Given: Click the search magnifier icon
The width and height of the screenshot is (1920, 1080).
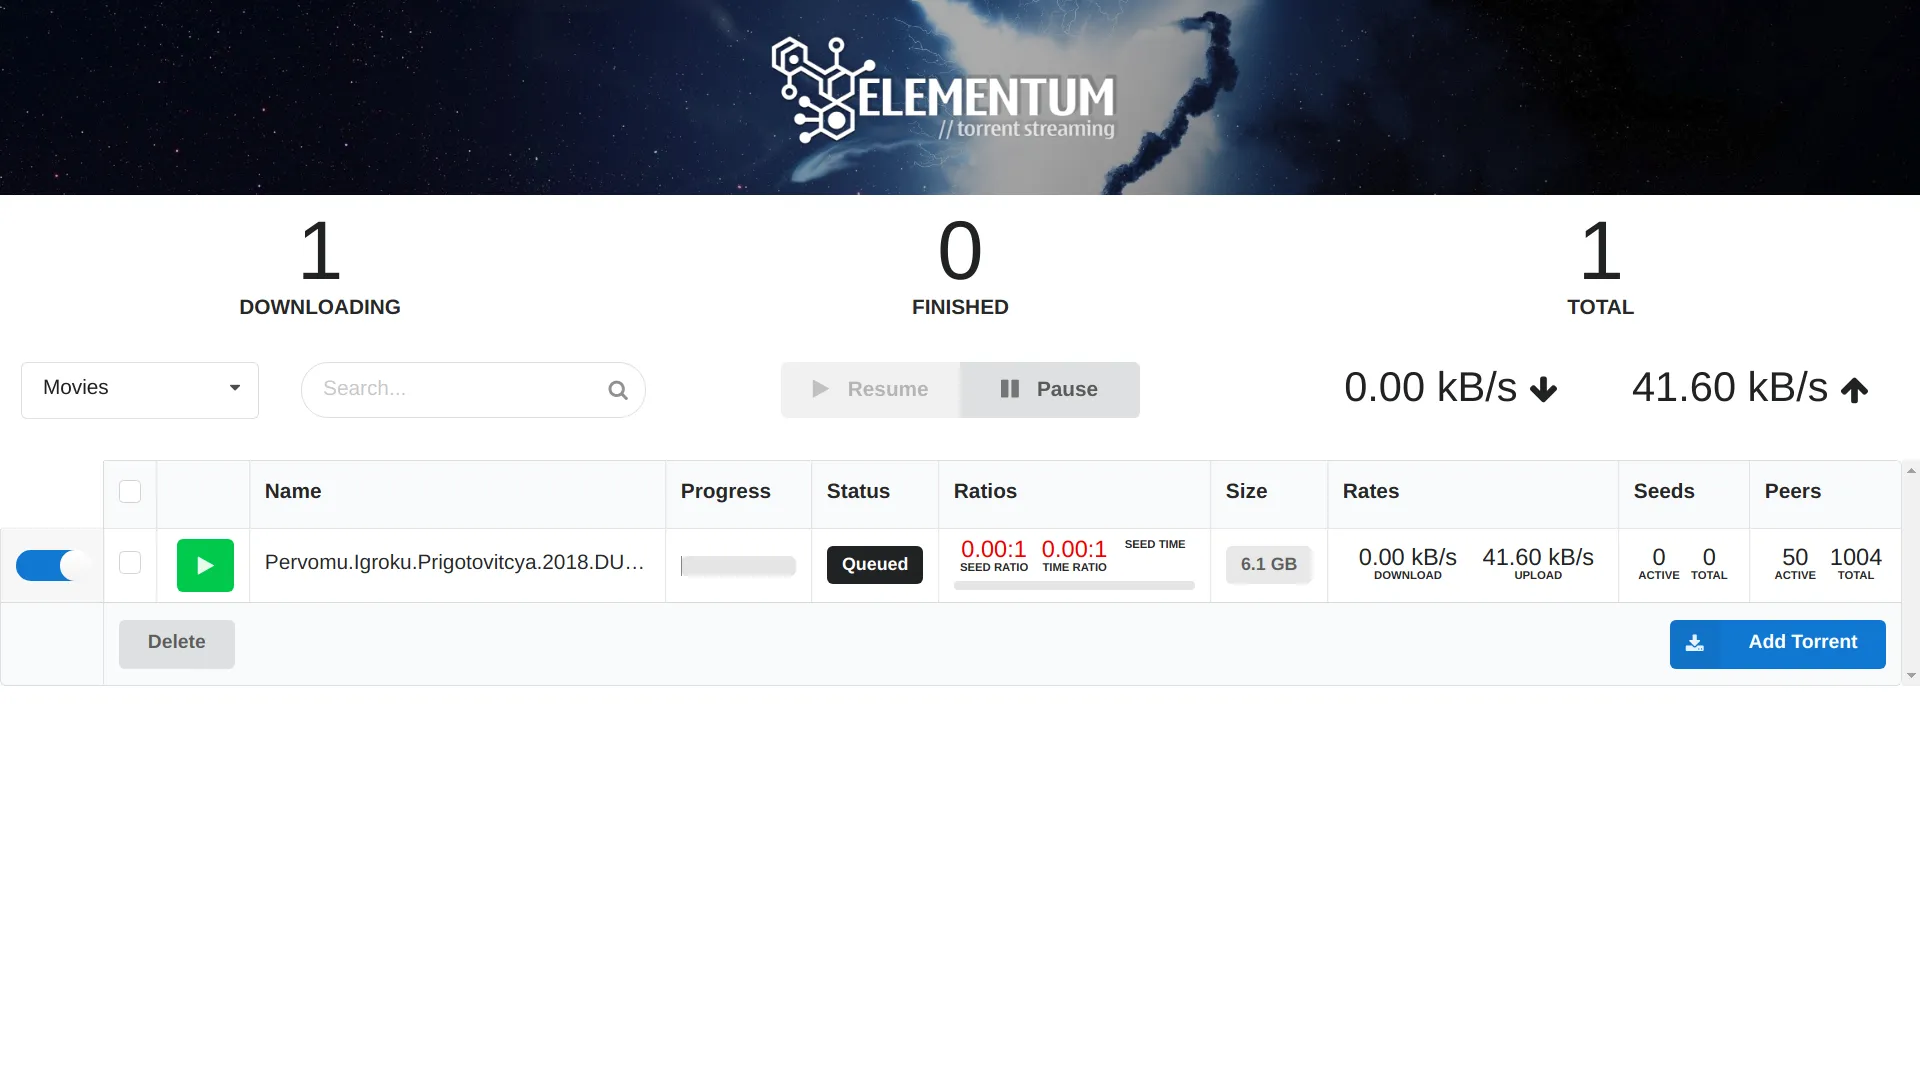Looking at the screenshot, I should 617,389.
